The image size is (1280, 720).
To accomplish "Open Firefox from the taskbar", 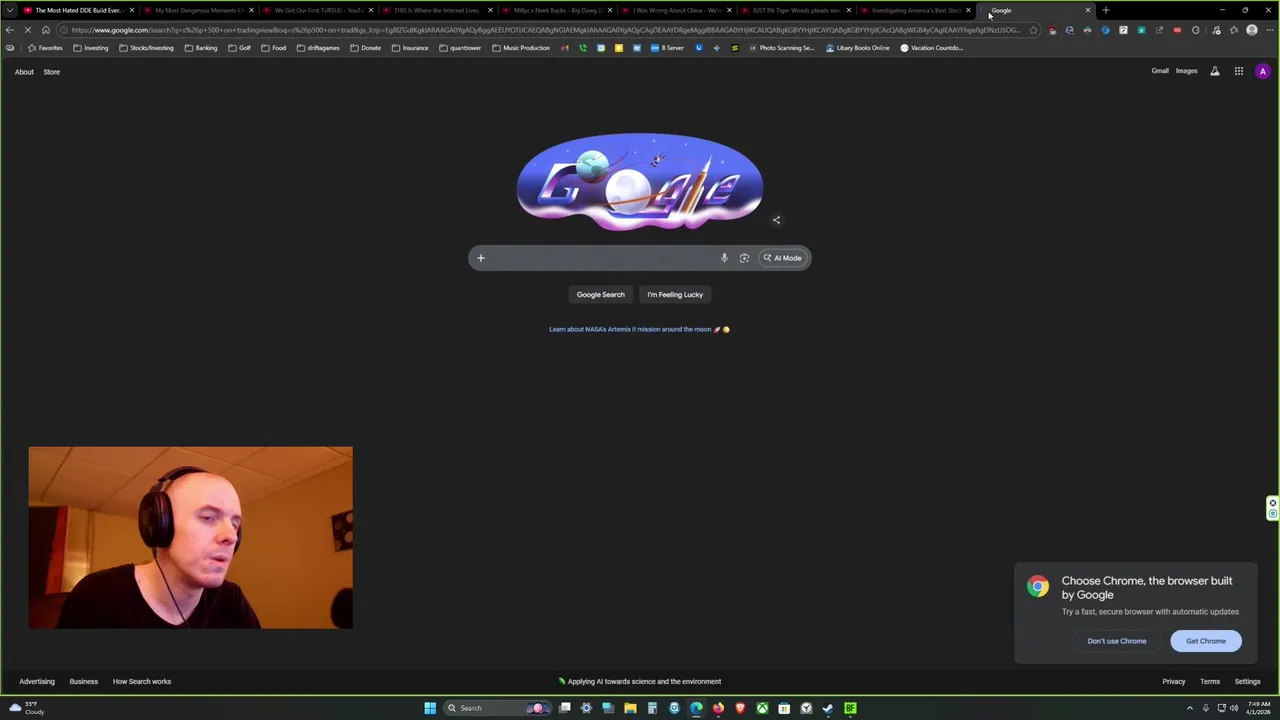I will [x=718, y=708].
